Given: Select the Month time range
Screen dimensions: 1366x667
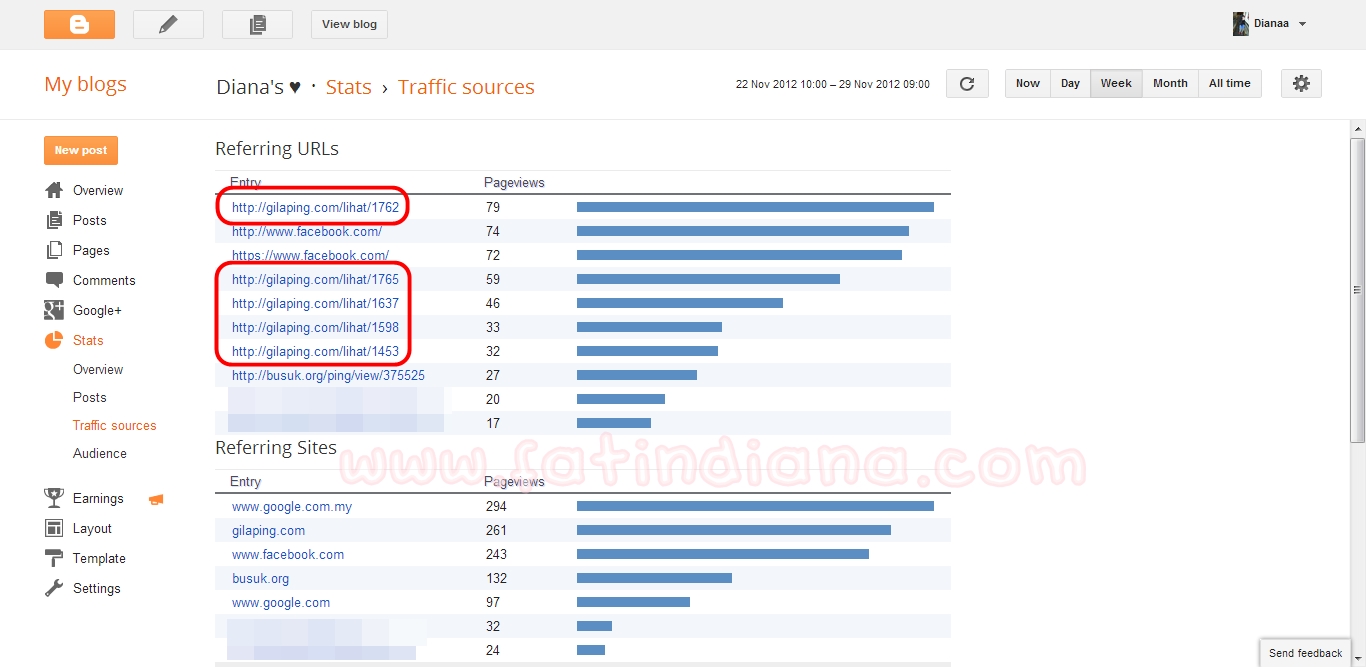Looking at the screenshot, I should (x=1170, y=84).
